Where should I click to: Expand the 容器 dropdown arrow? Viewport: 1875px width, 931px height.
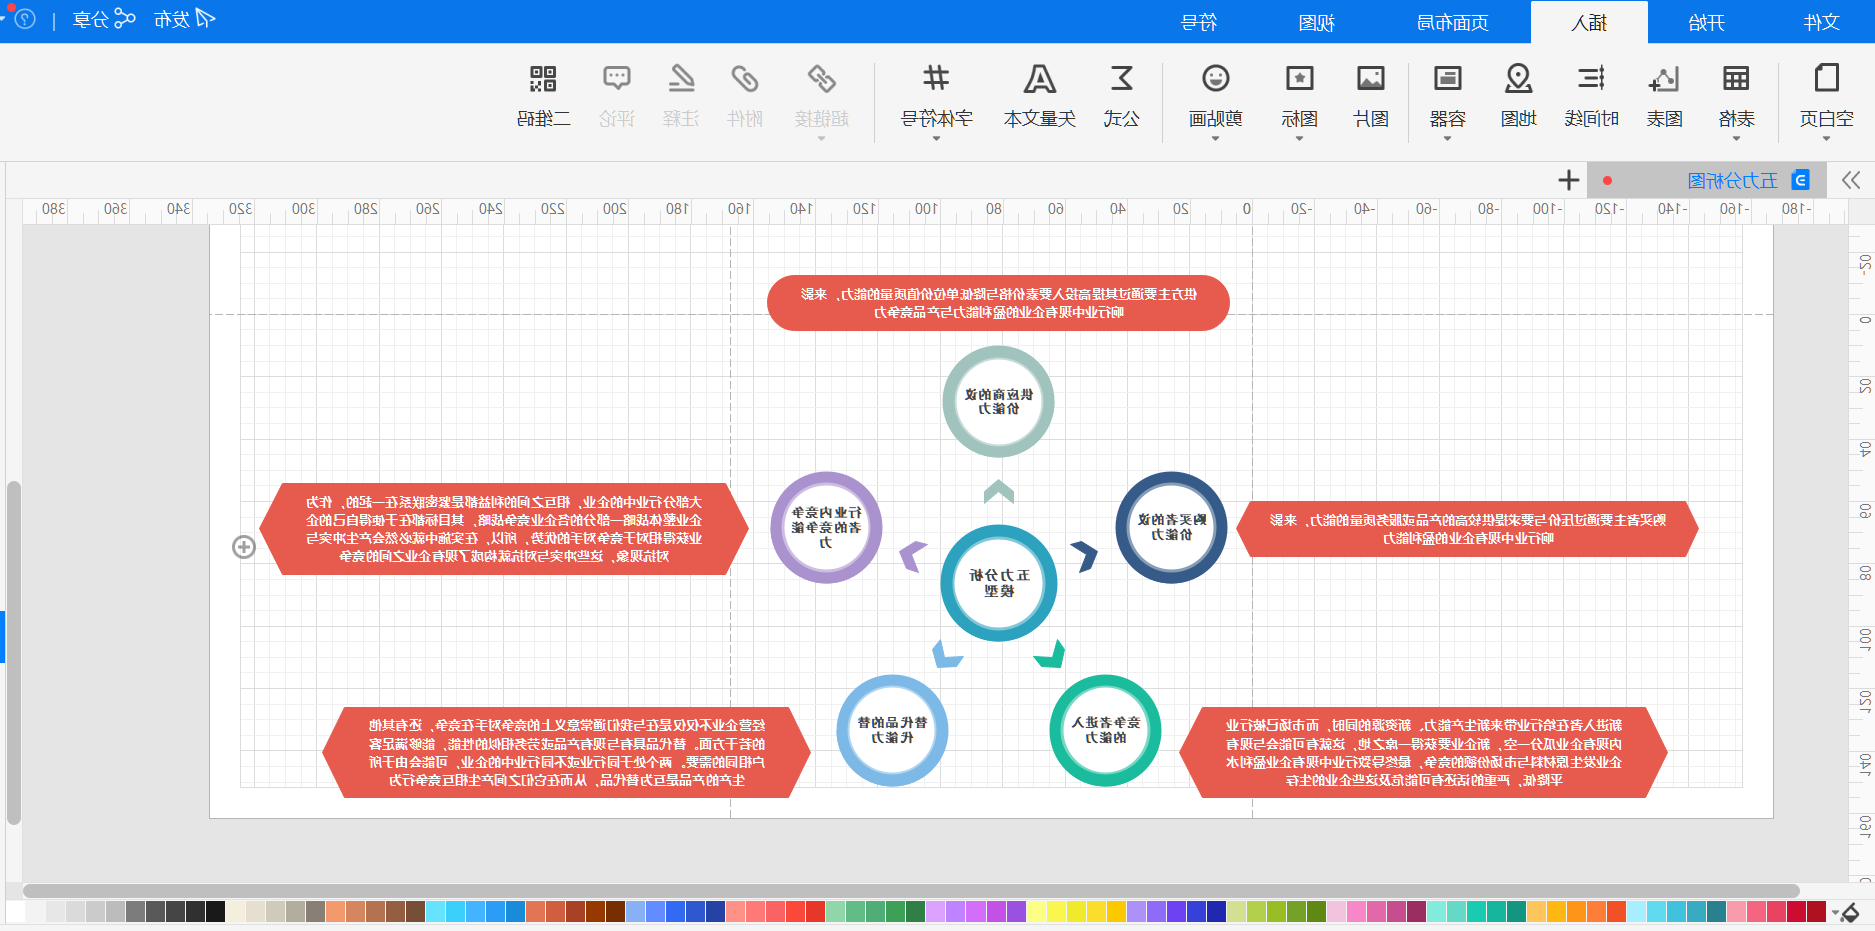pos(1447,139)
